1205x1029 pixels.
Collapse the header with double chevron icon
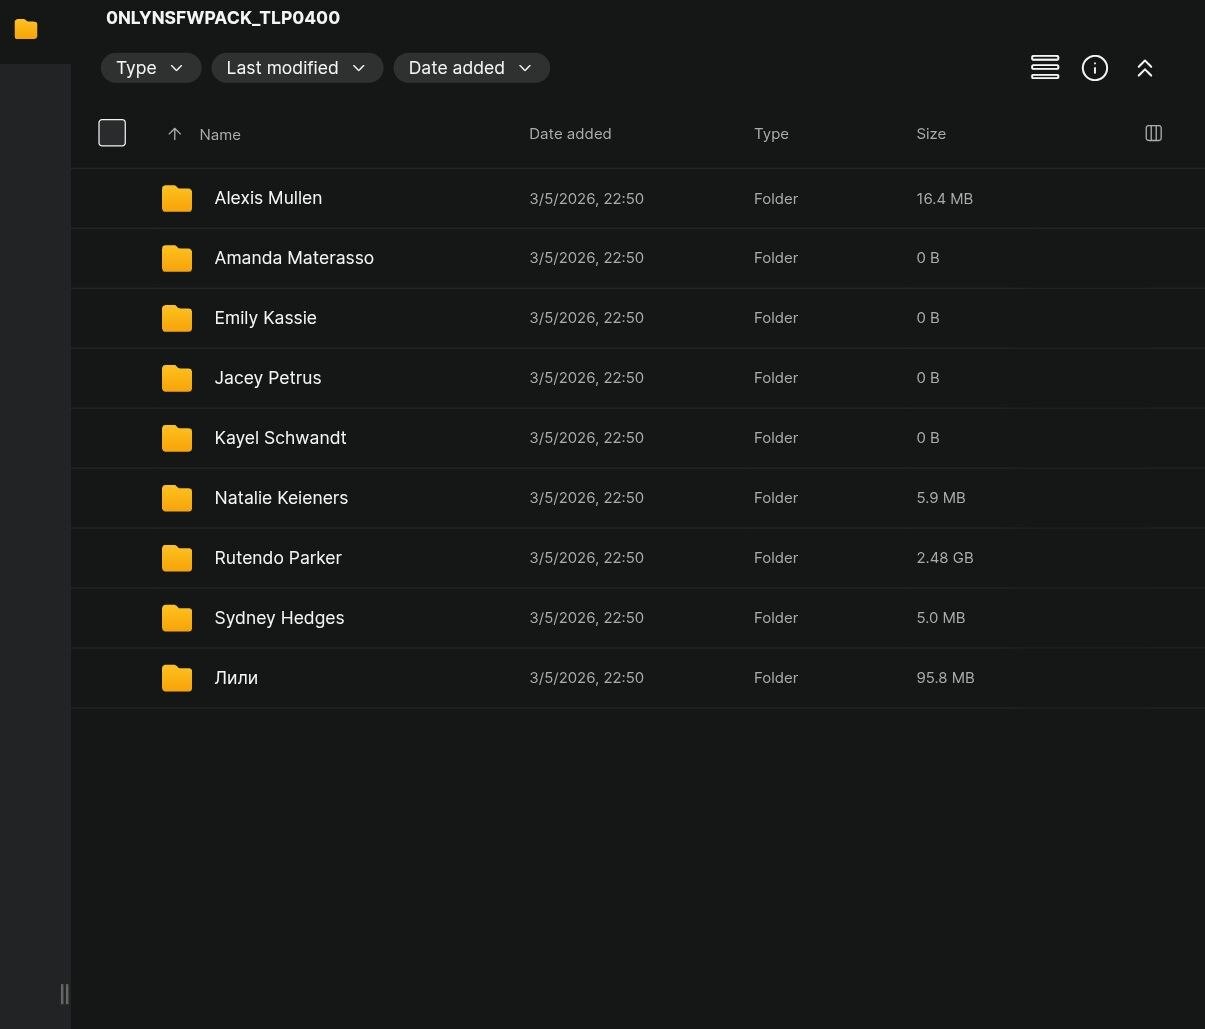click(x=1144, y=68)
